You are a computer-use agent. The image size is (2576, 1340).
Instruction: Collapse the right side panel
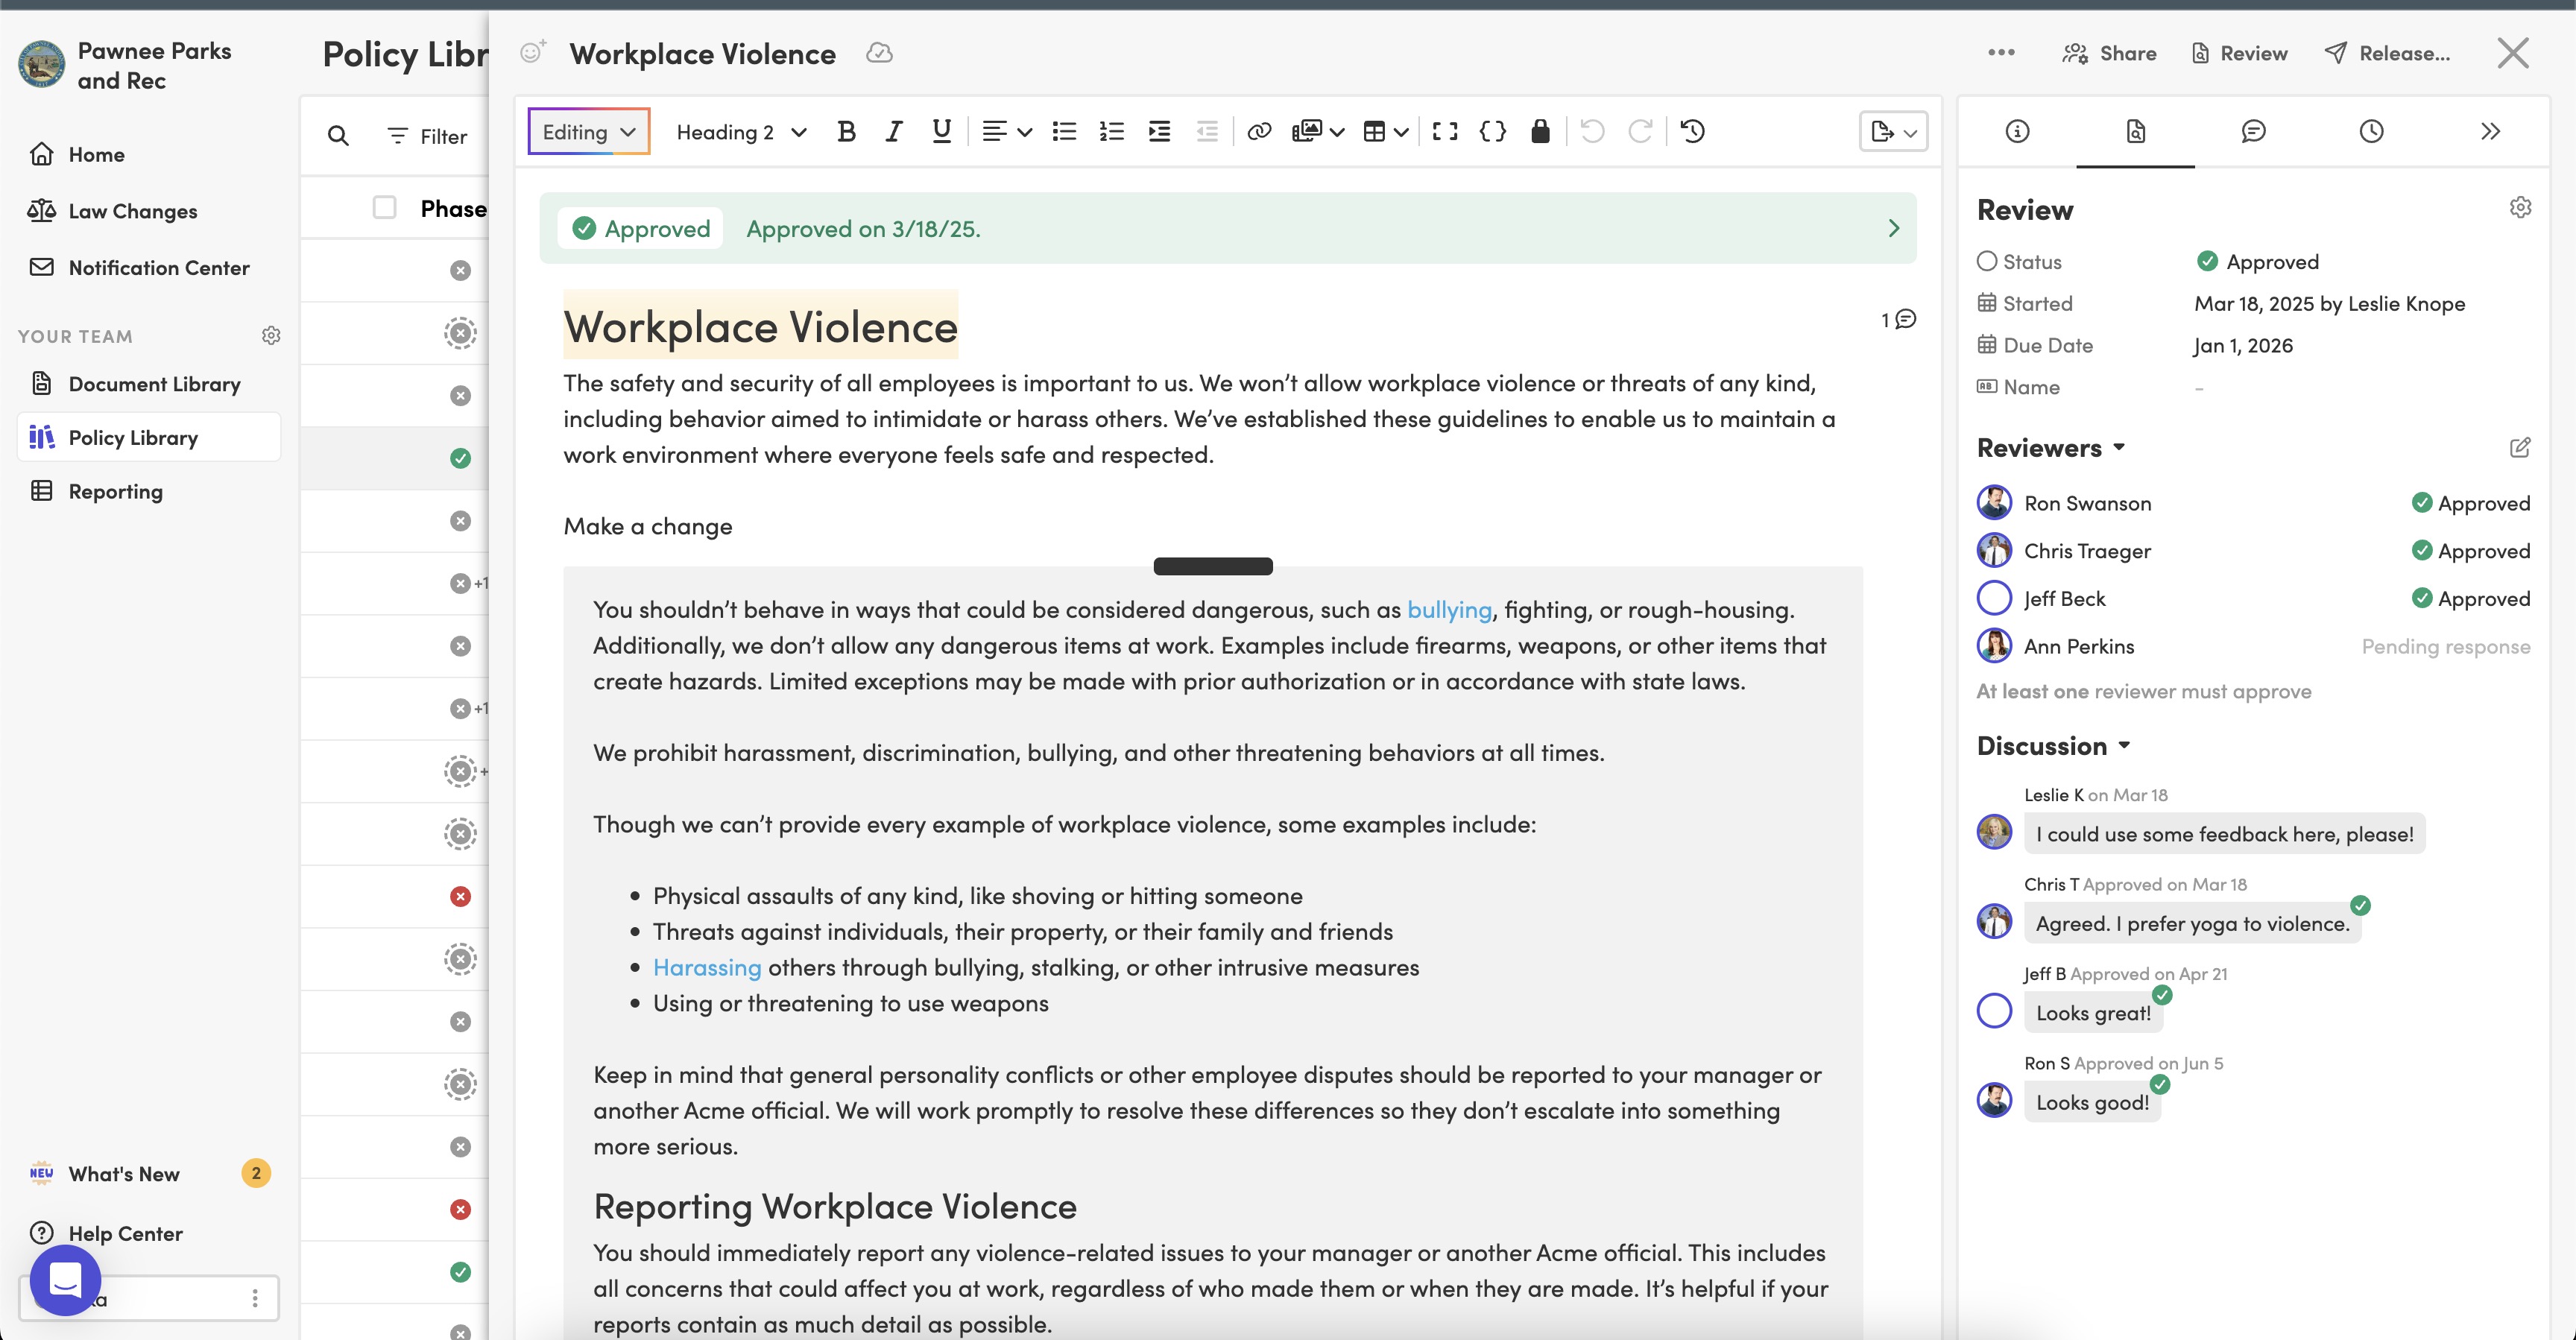point(2490,131)
